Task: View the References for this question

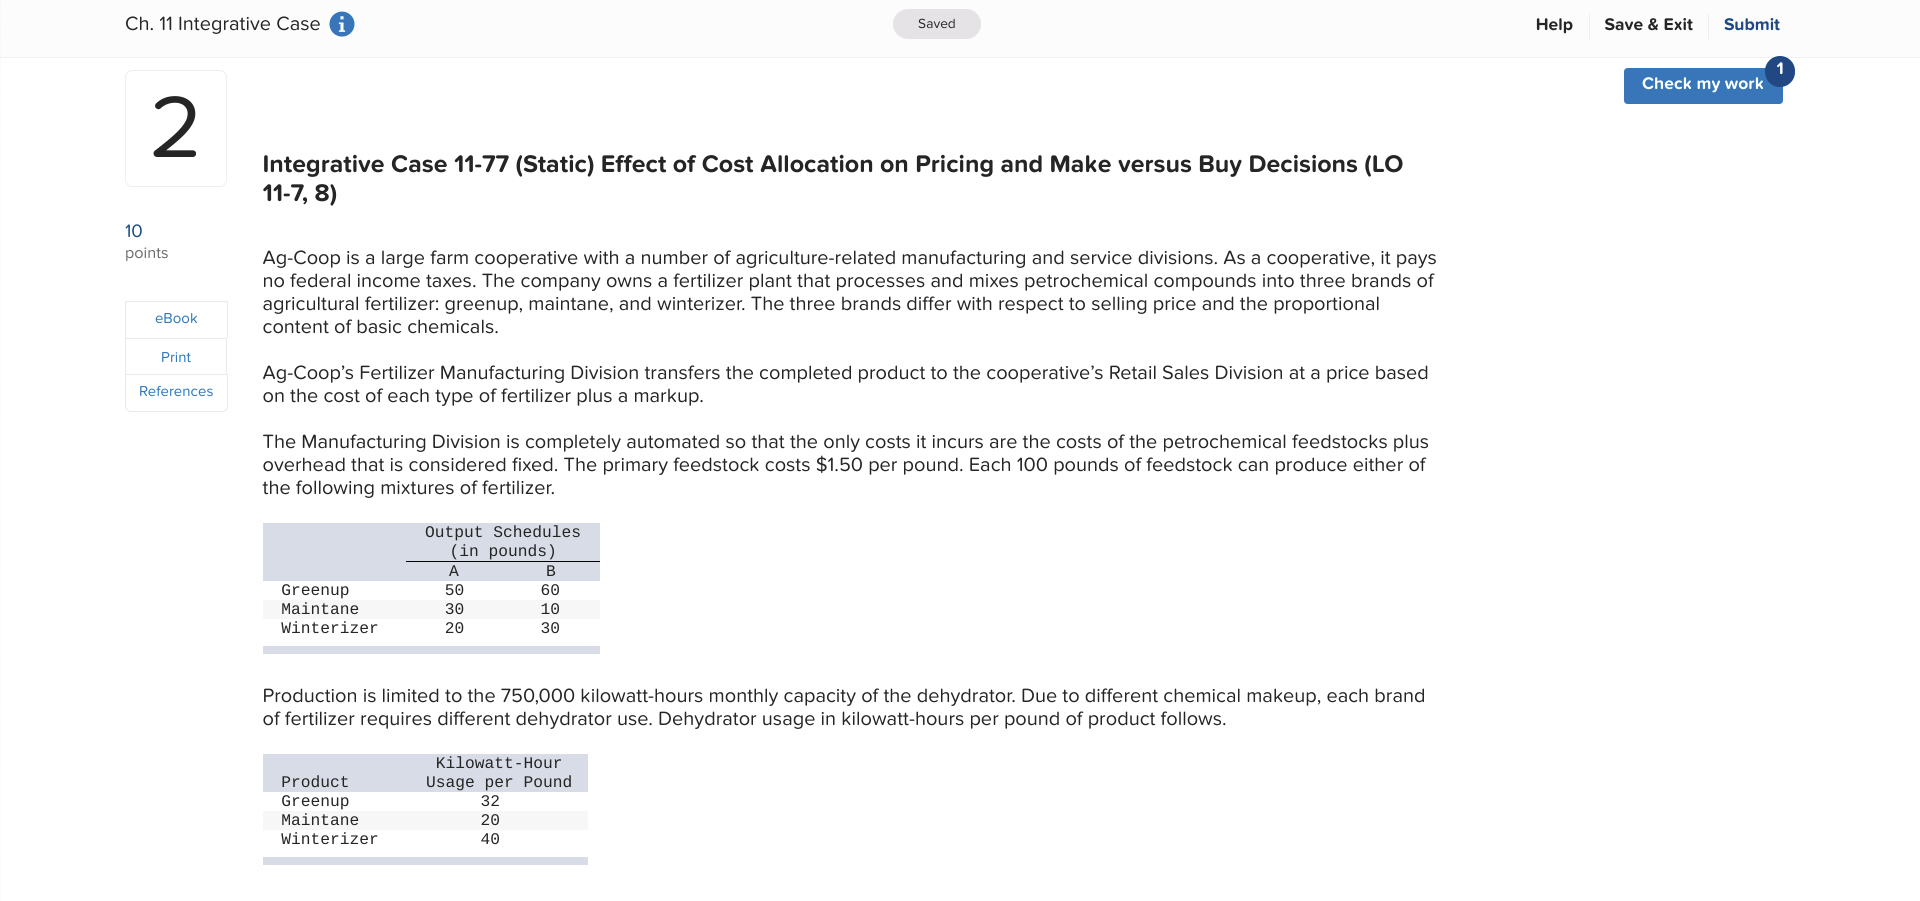Action: pos(175,391)
